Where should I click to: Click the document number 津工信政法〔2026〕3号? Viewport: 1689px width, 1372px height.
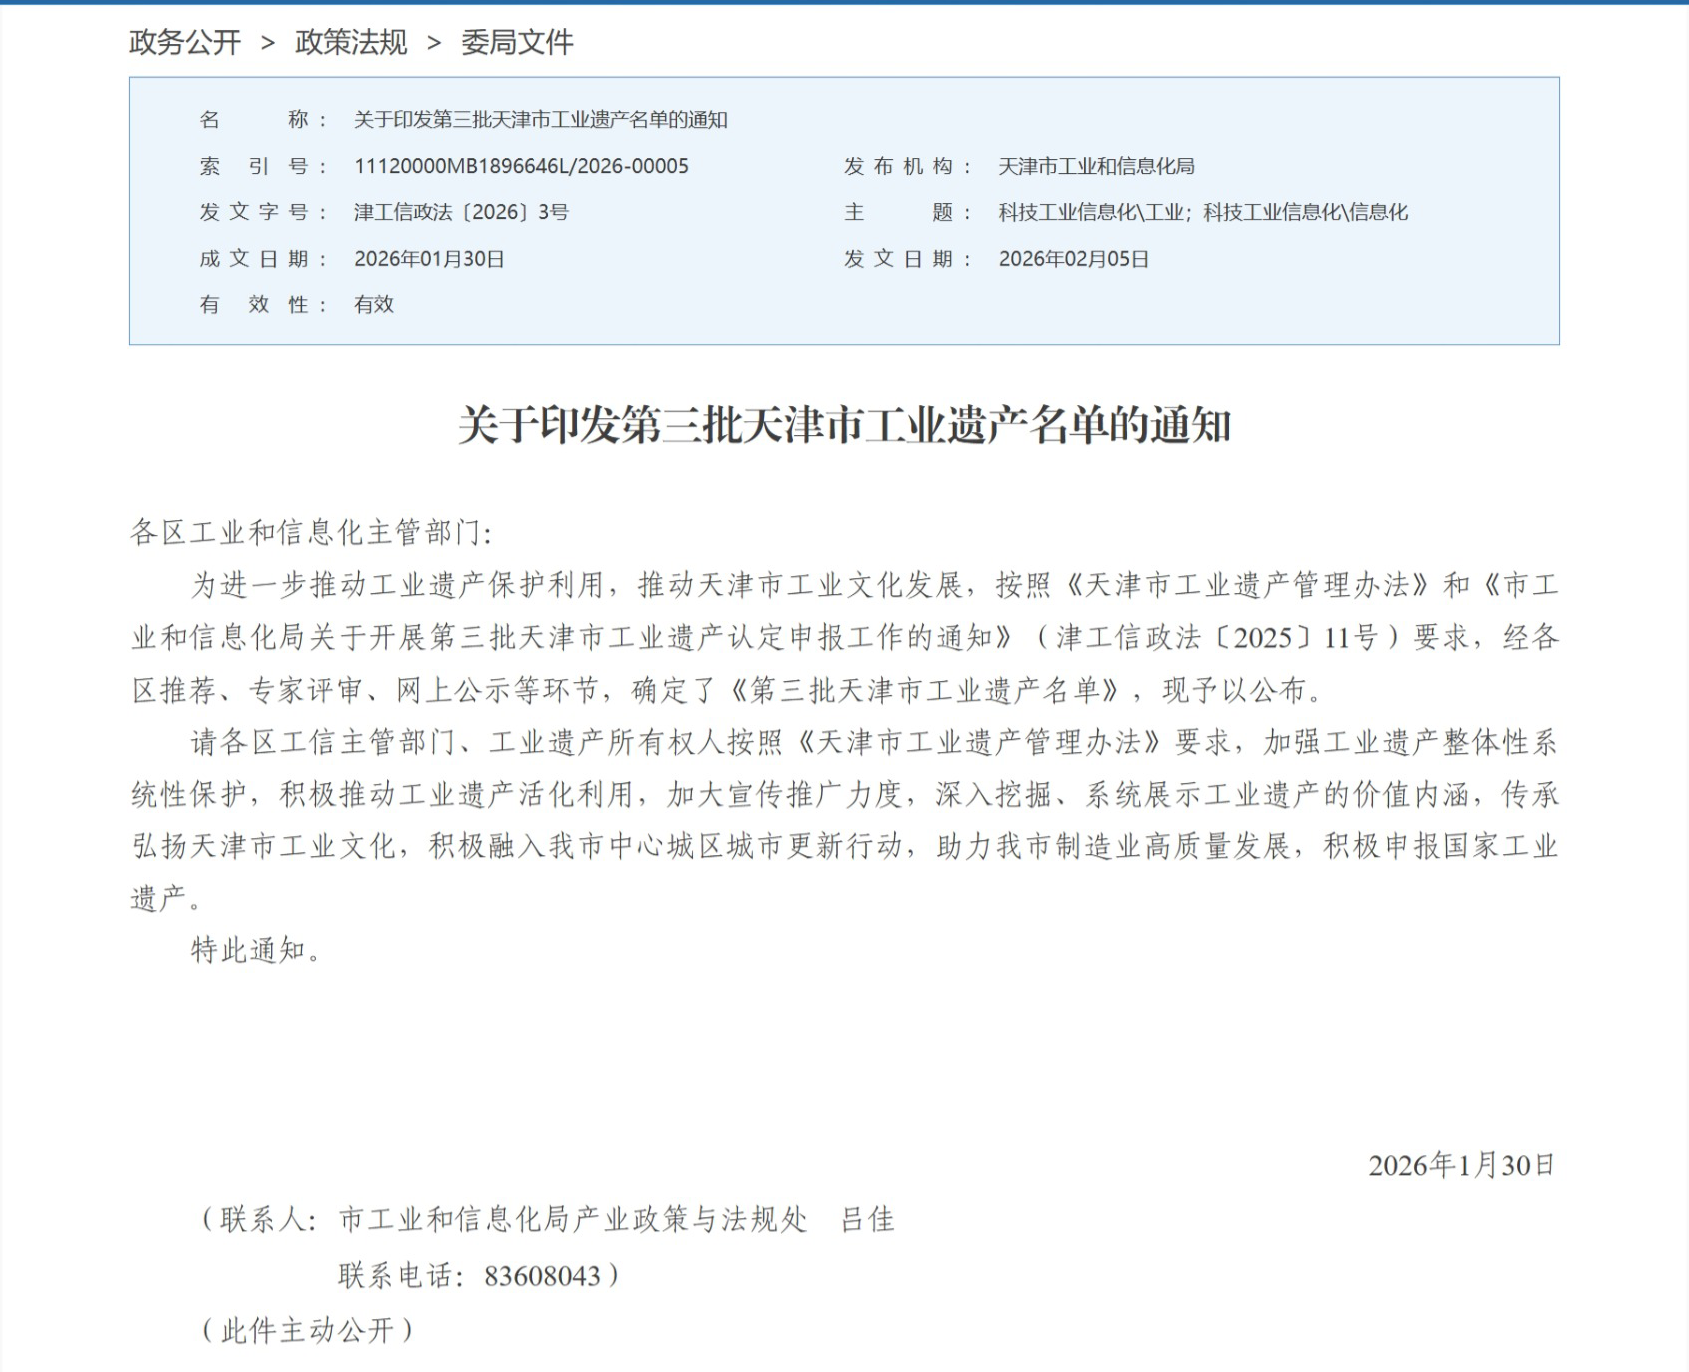461,212
